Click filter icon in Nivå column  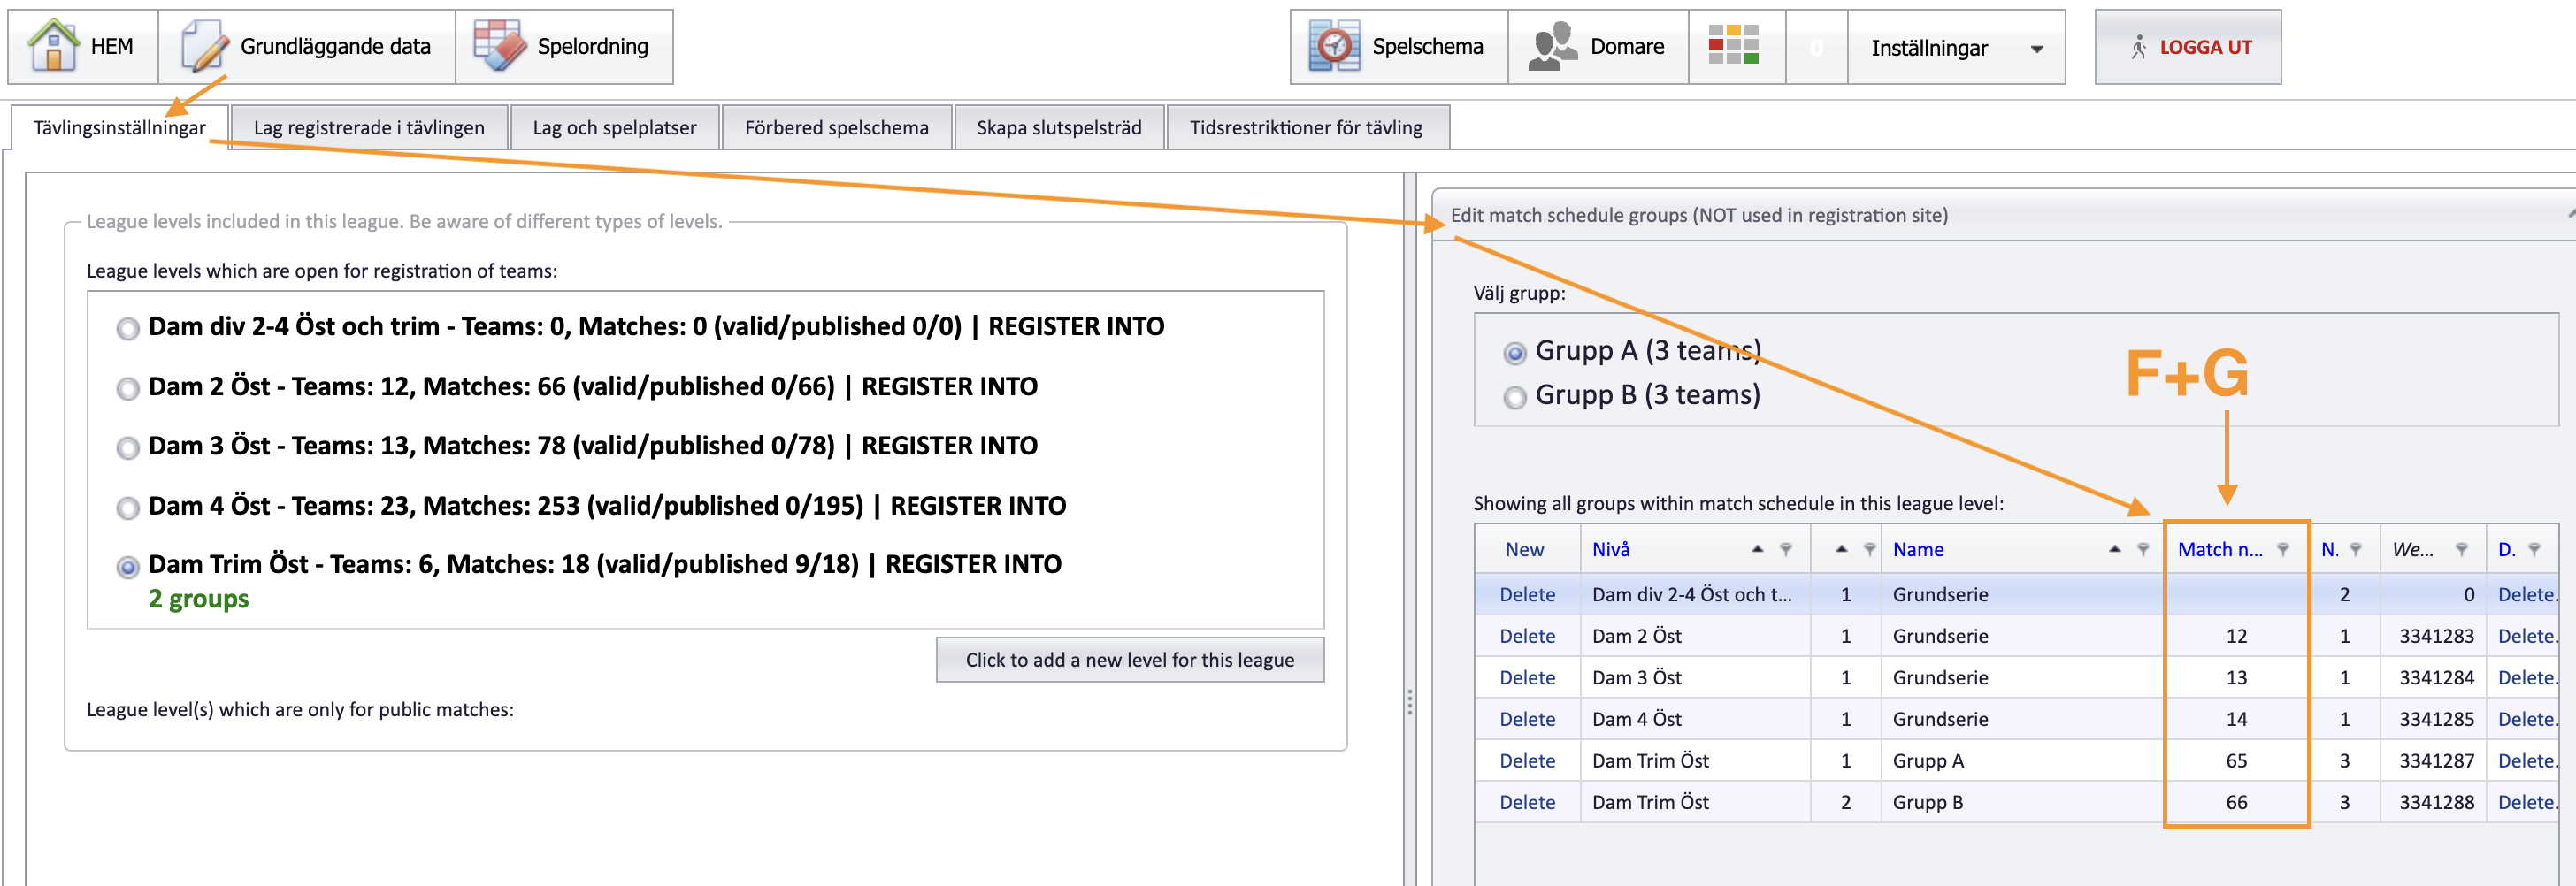tap(1786, 549)
